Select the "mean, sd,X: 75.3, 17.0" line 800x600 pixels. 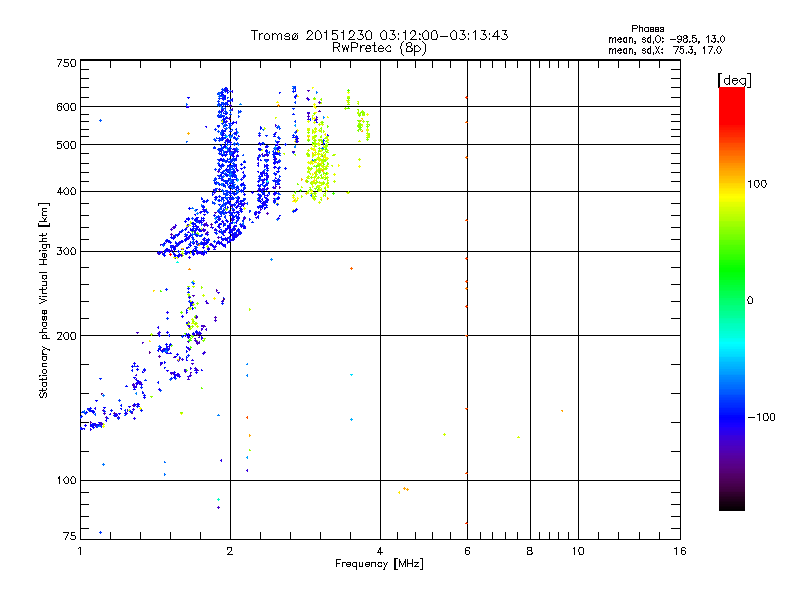click(665, 50)
